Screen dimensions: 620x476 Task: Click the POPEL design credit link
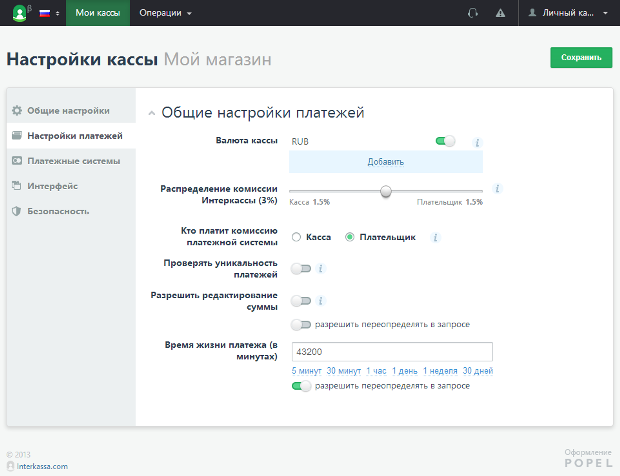coord(588,463)
